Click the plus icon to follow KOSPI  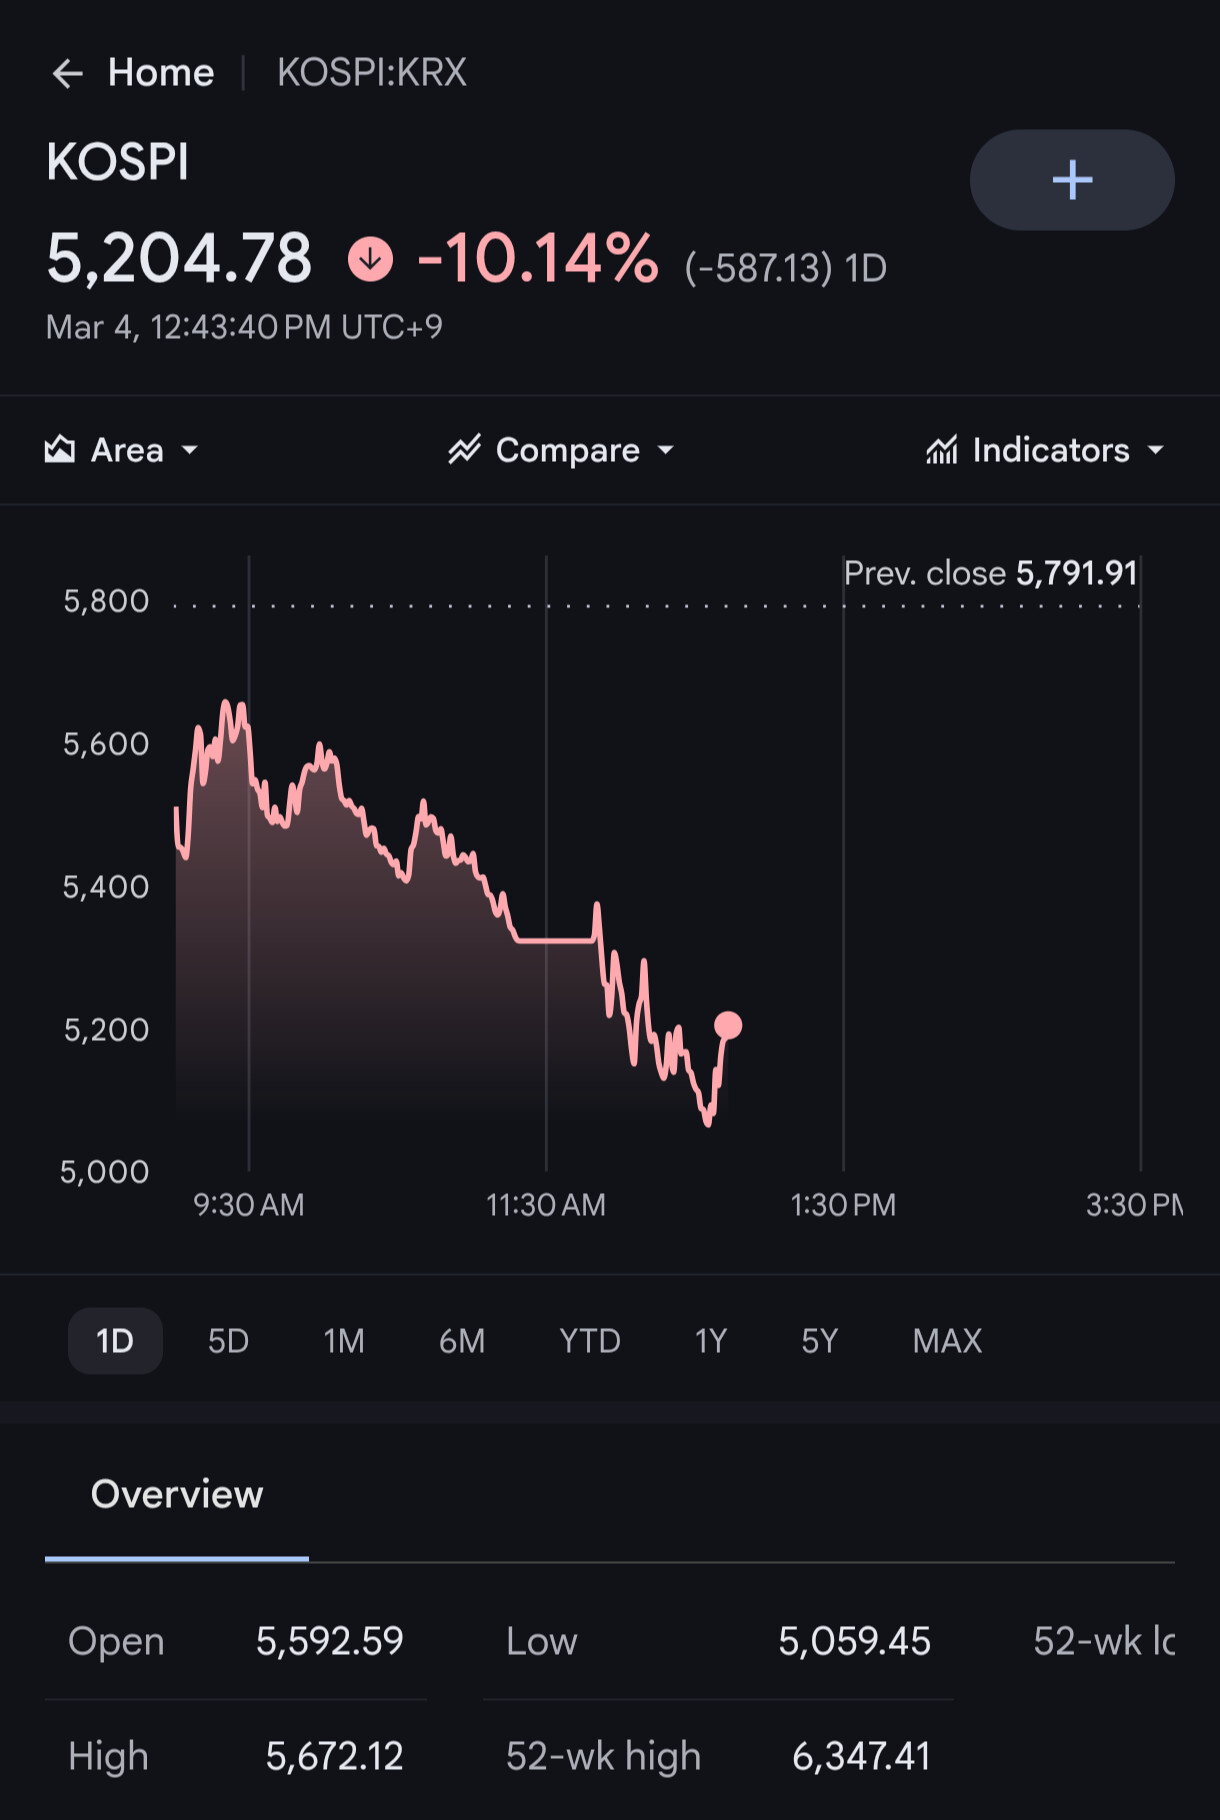[x=1071, y=180]
